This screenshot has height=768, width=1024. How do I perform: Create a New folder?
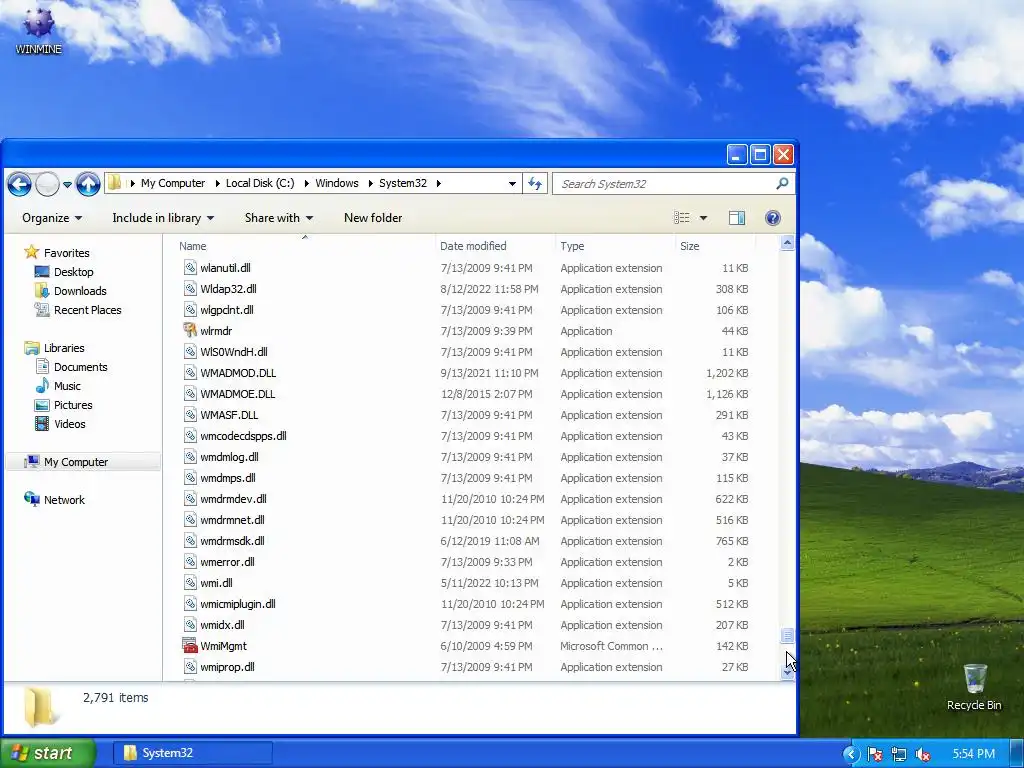click(x=373, y=218)
